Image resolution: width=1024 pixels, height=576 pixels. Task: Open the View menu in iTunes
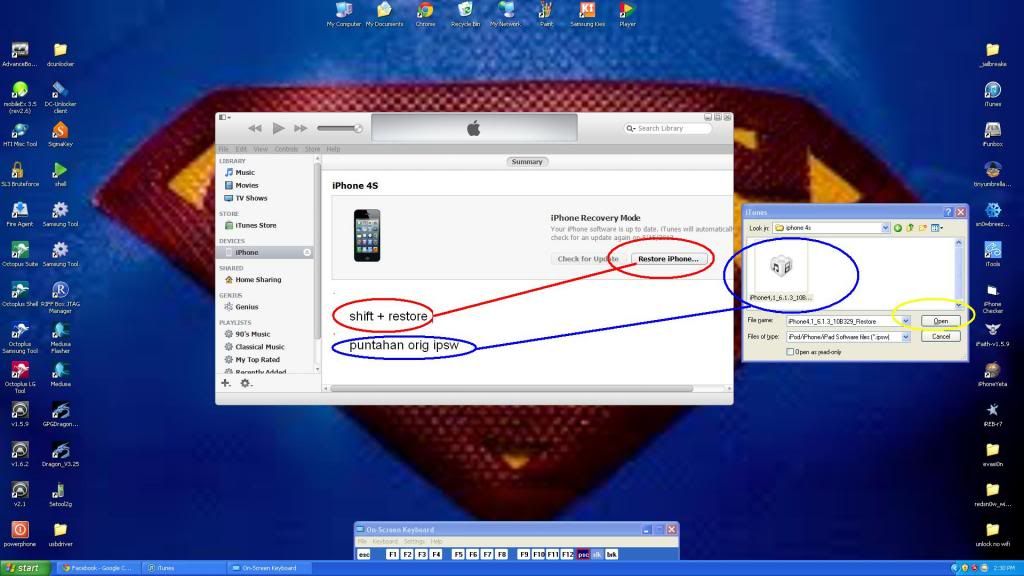click(x=261, y=149)
